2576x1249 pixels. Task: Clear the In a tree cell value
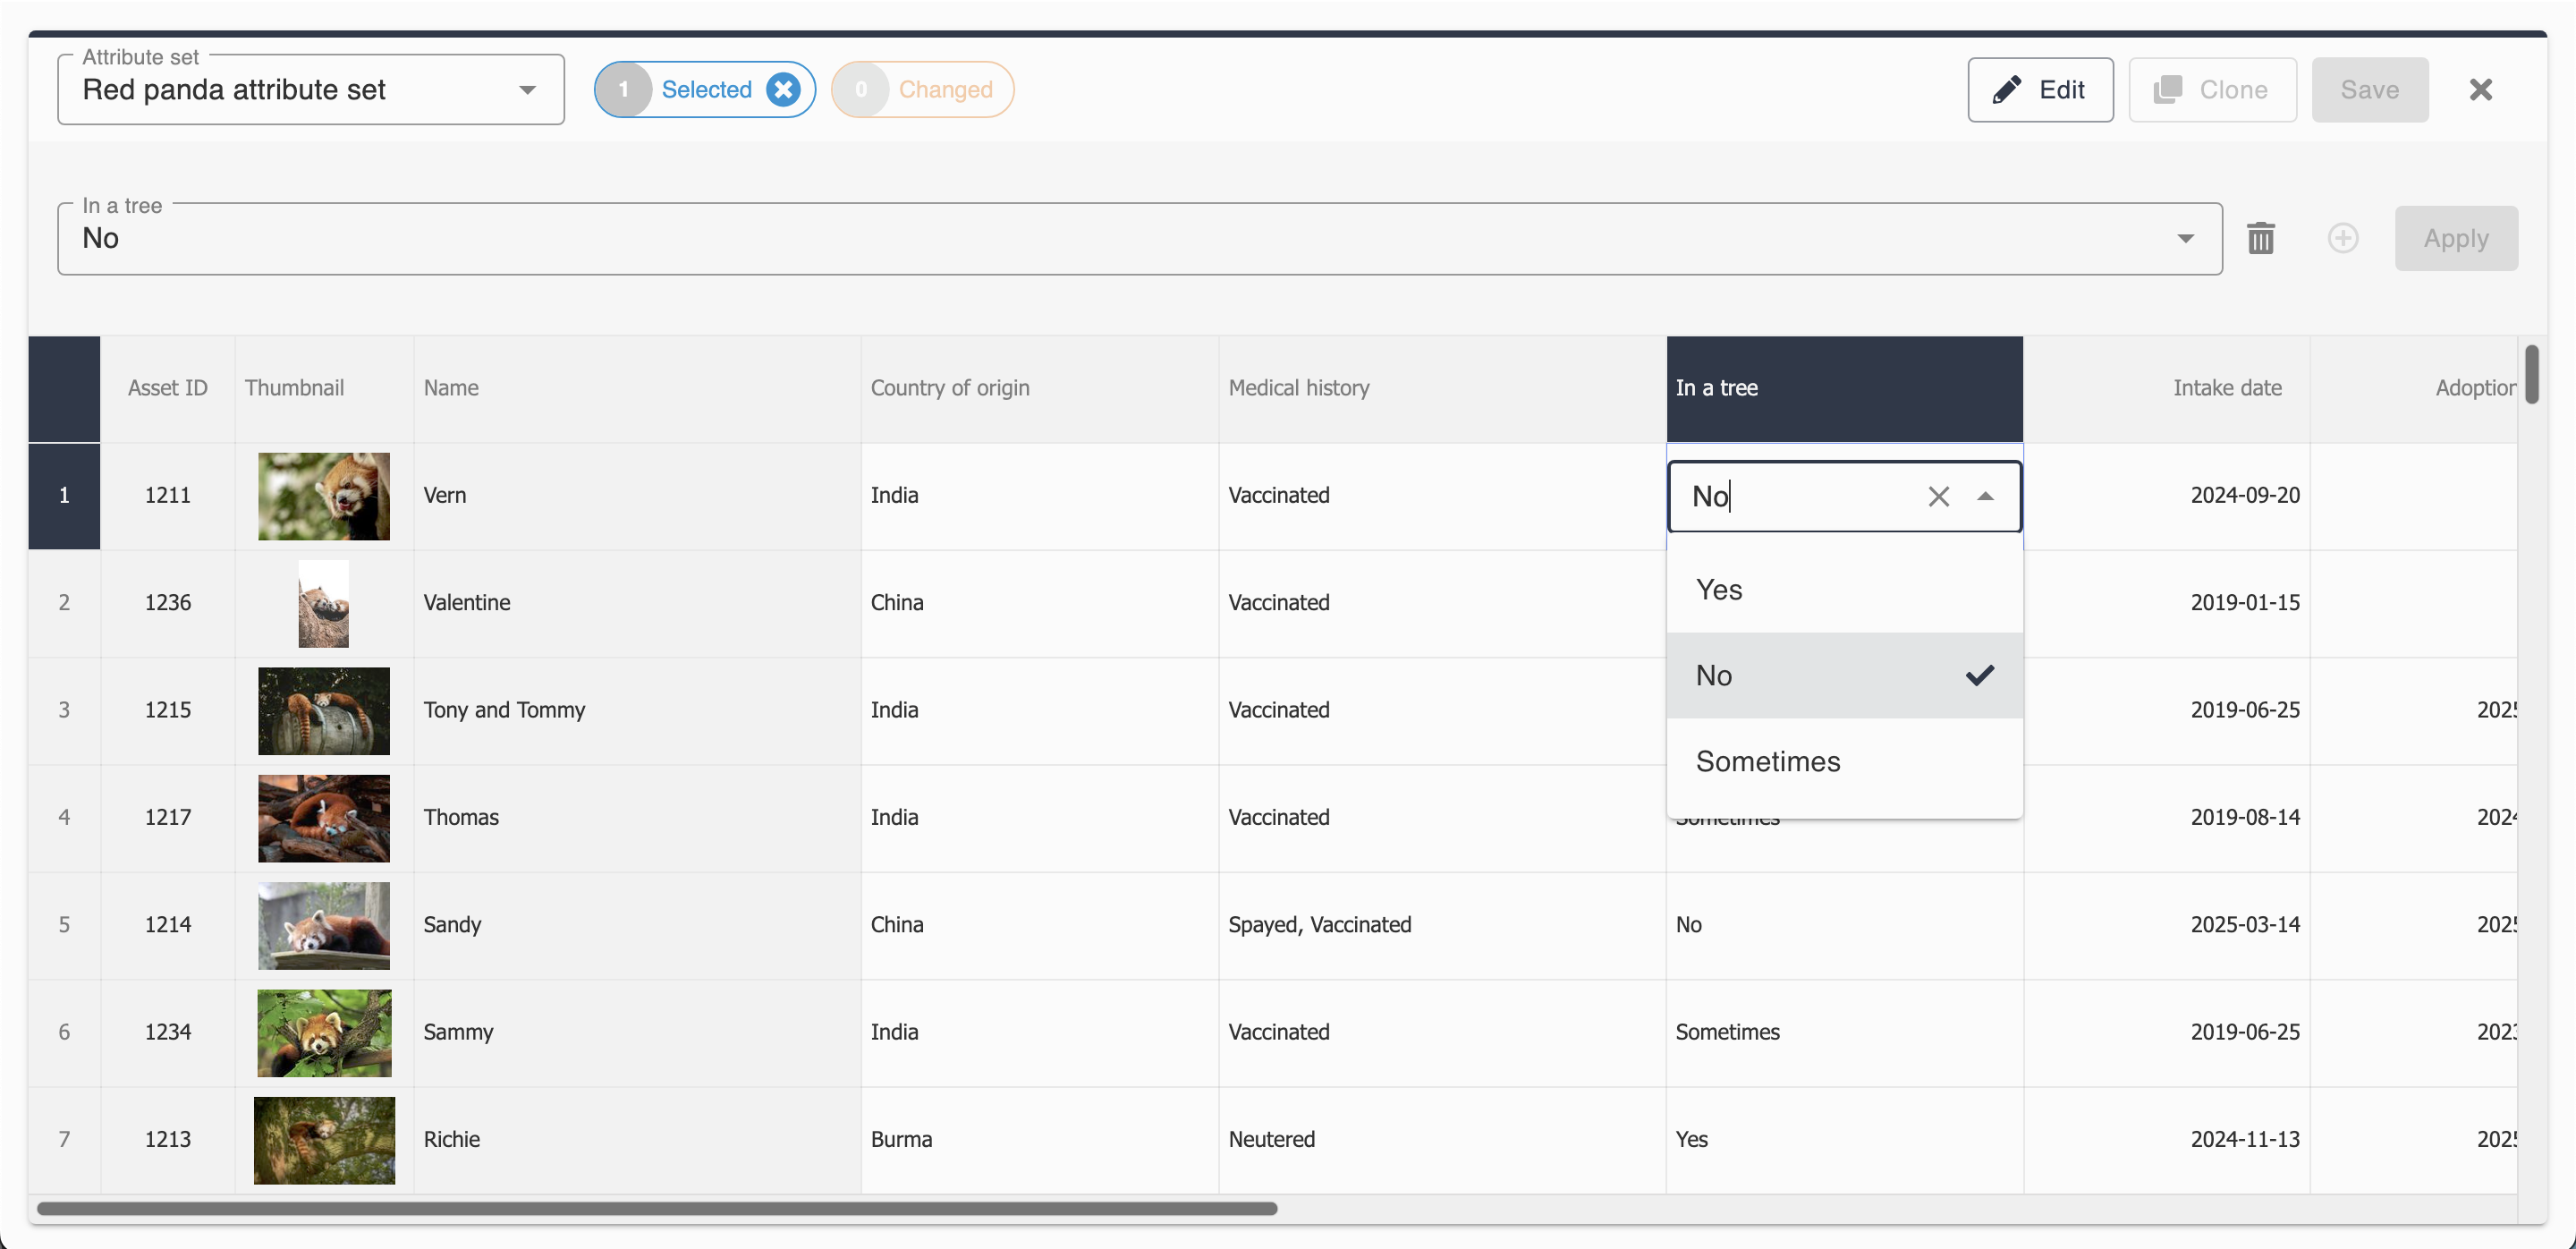[1938, 496]
